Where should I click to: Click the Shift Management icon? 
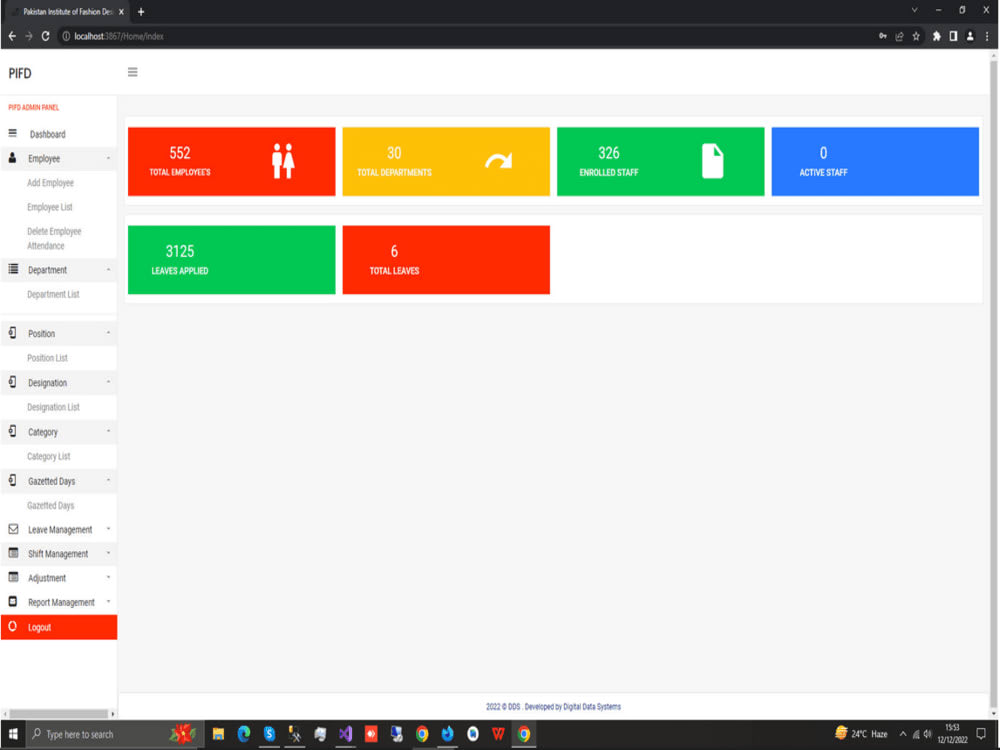point(13,553)
